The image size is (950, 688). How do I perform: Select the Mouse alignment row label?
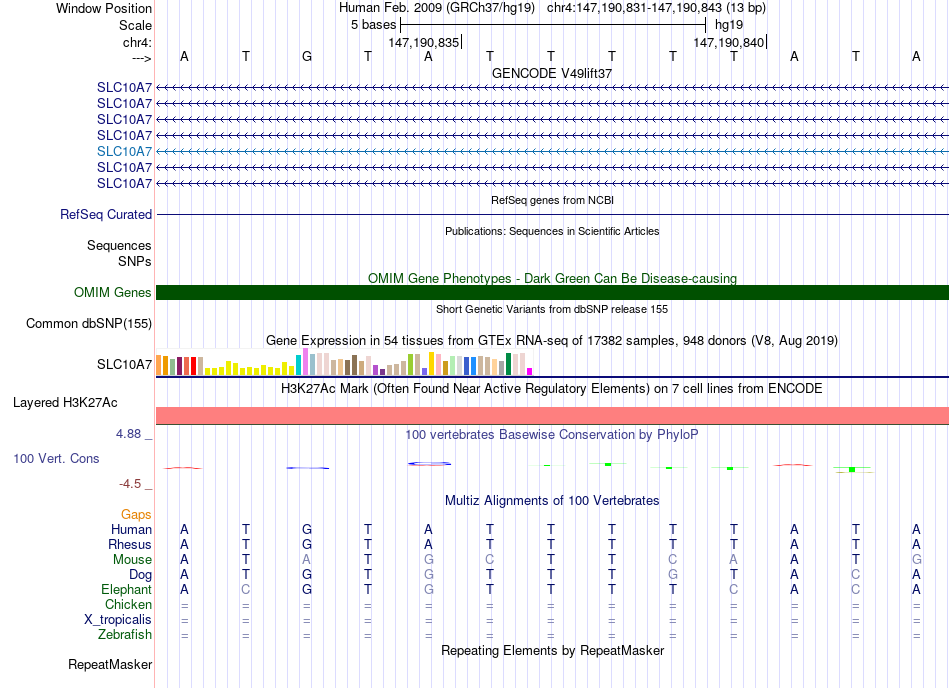point(132,560)
